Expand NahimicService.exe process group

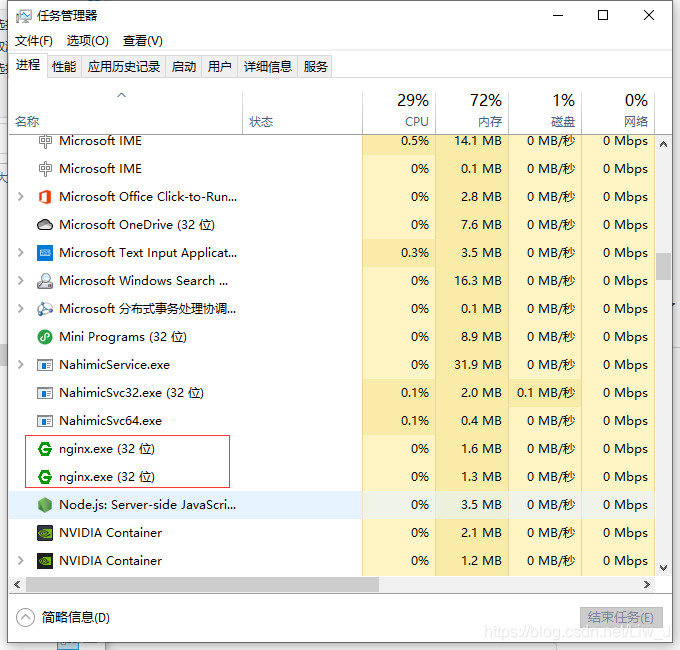[x=20, y=365]
